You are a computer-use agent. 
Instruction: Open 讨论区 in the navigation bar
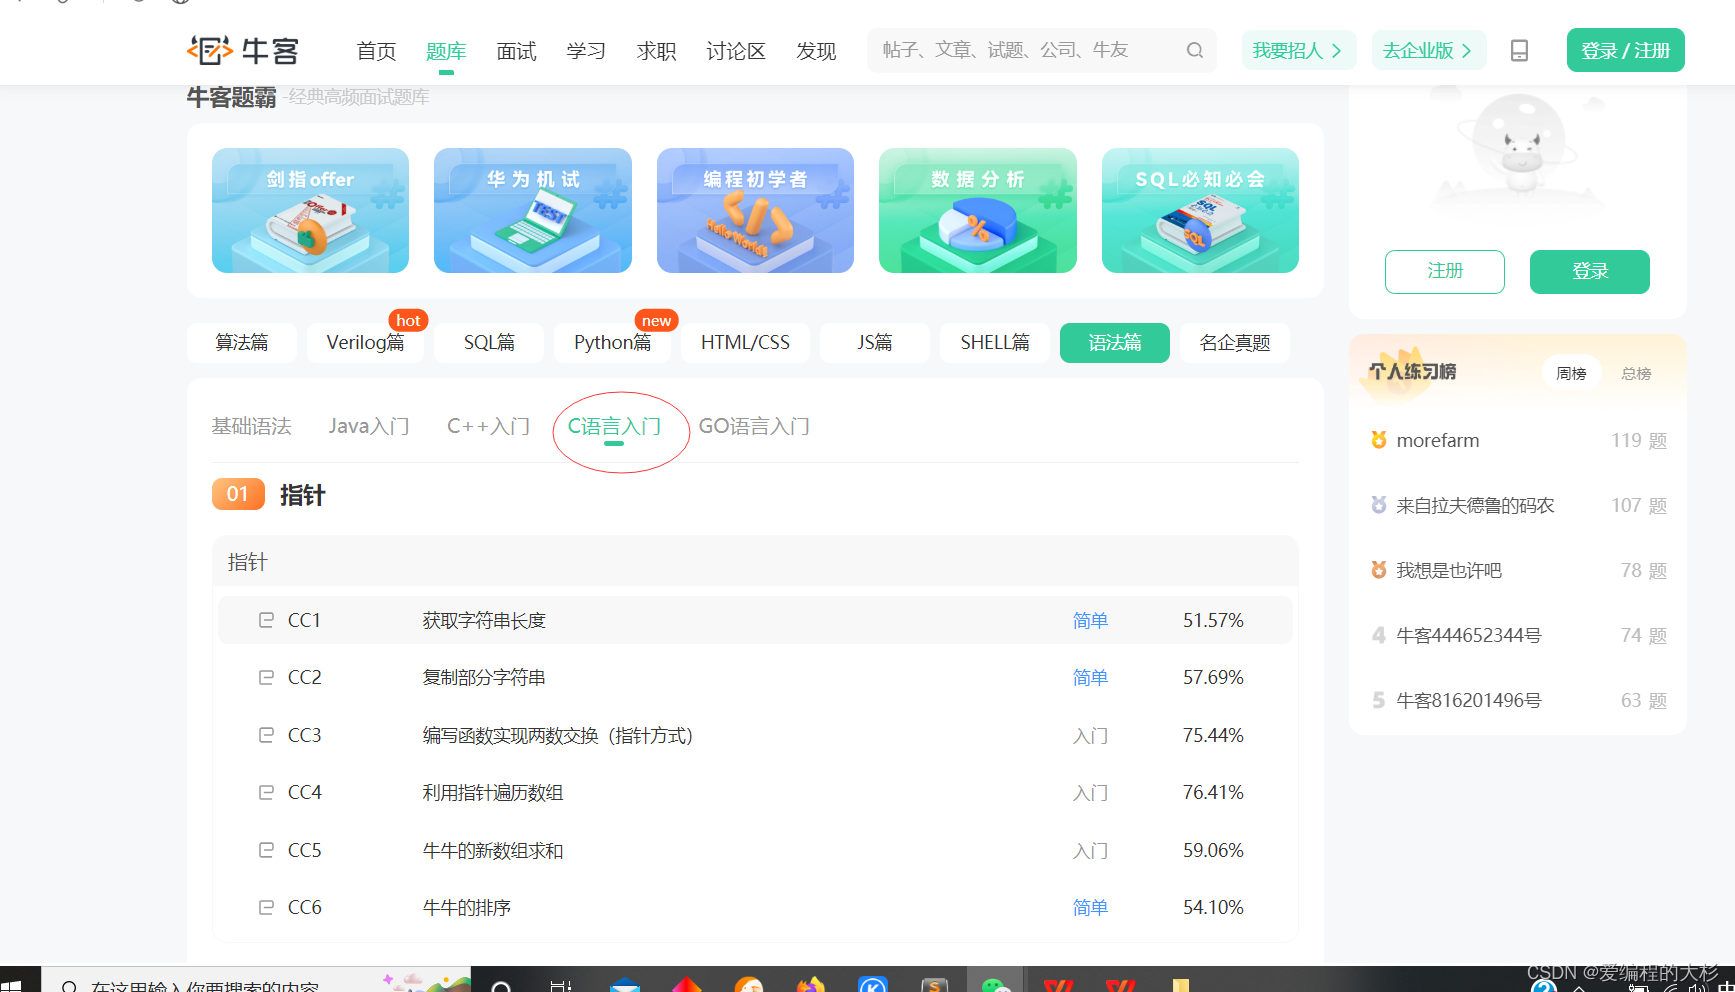coord(736,51)
